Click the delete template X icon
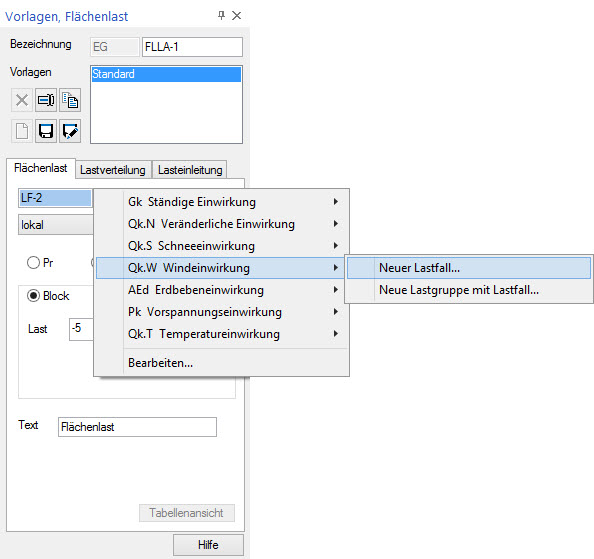The height and width of the screenshot is (559, 594). click(22, 100)
